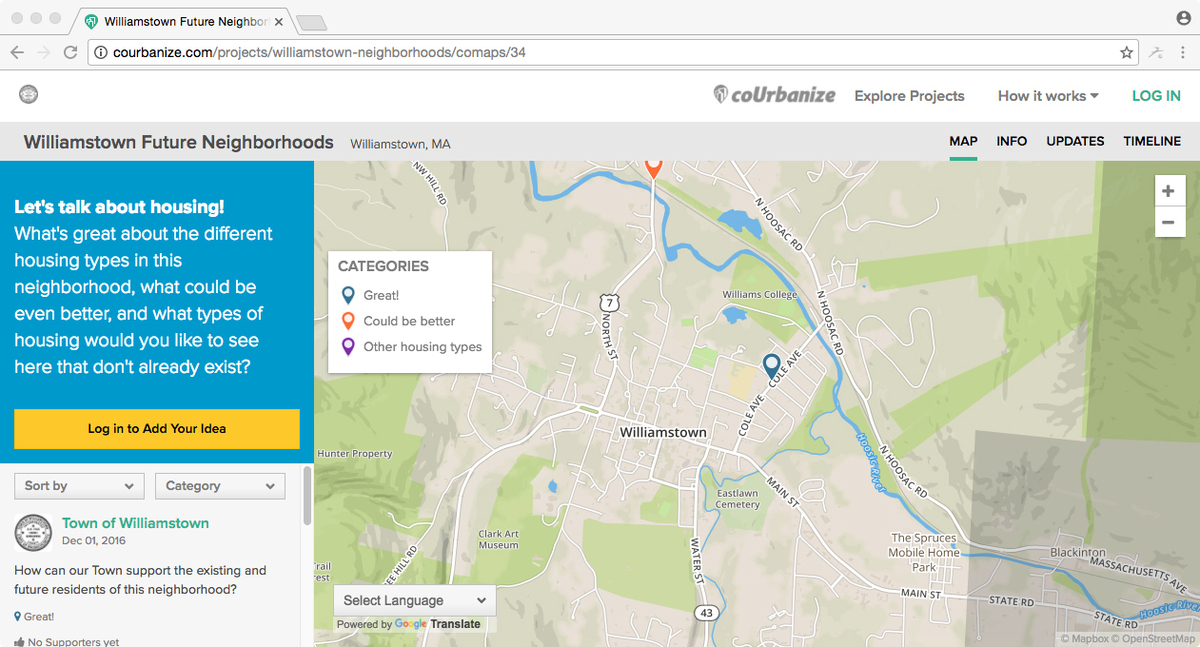The height and width of the screenshot is (647, 1200).
Task: Switch to the INFO tab
Action: click(1011, 141)
